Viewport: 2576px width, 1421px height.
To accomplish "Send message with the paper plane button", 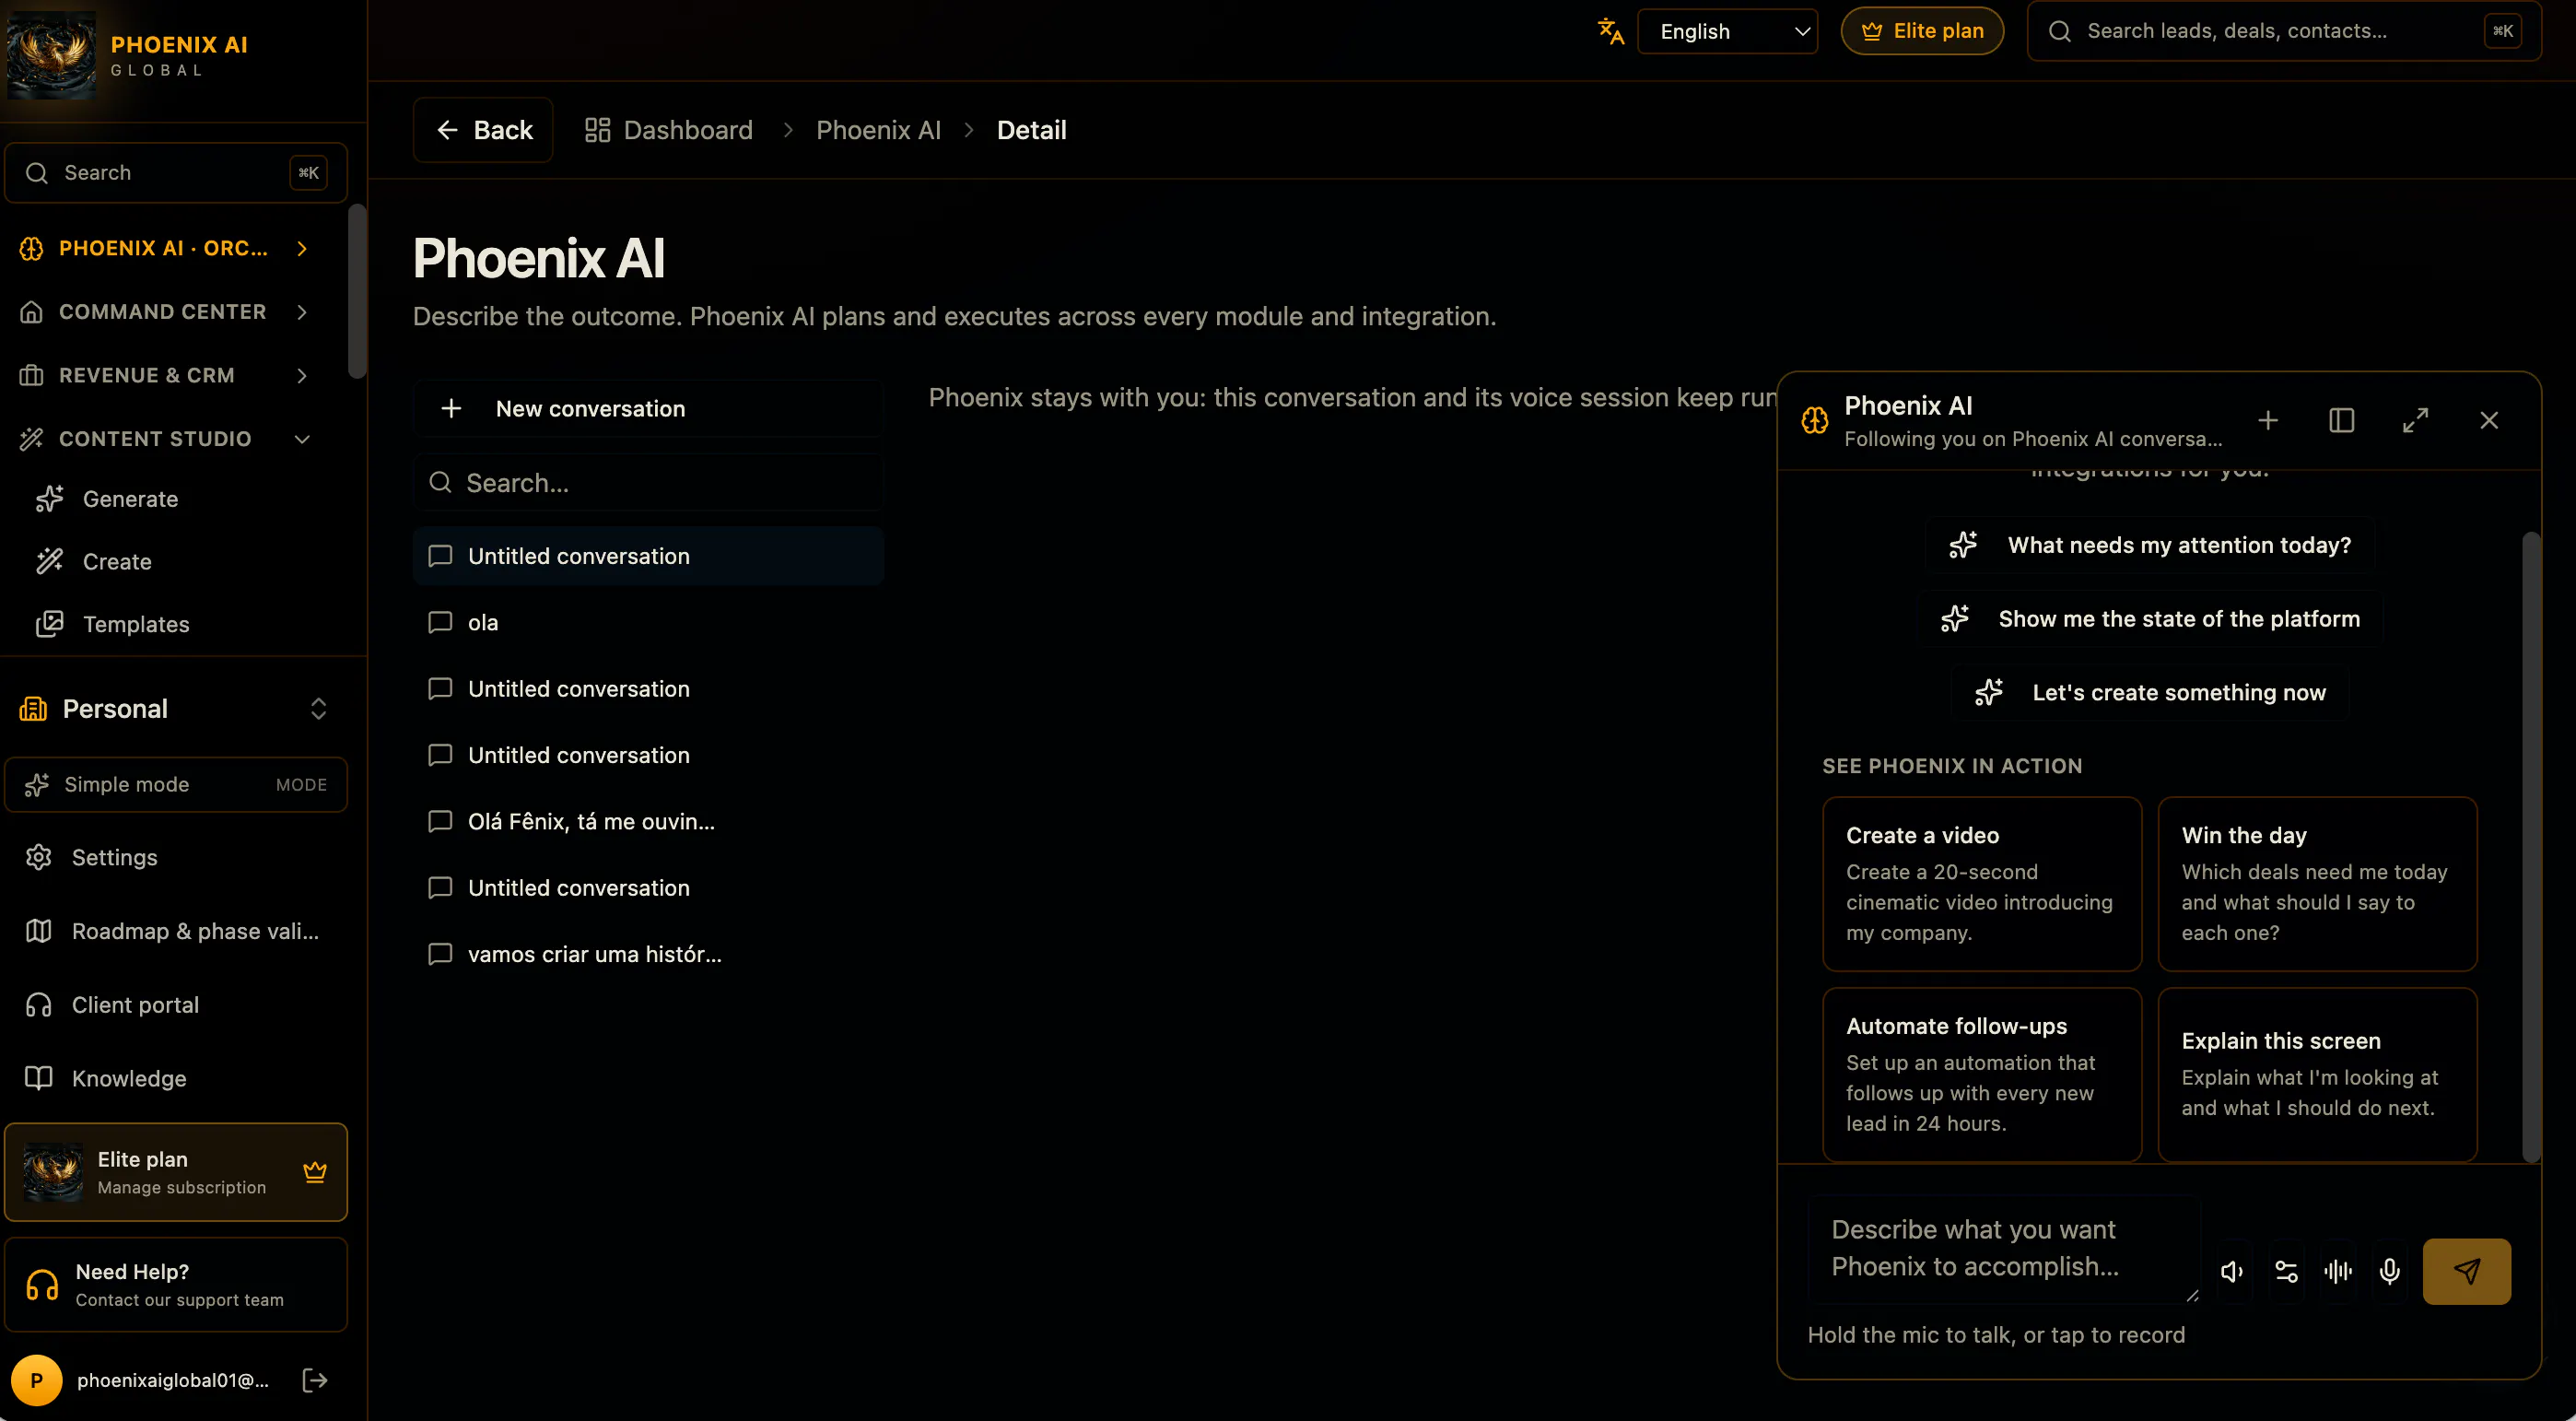I will point(2466,1271).
